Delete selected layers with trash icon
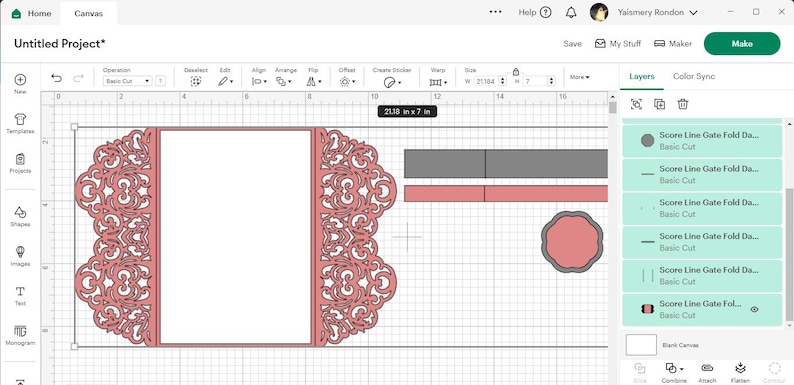Image resolution: width=794 pixels, height=385 pixels. (x=683, y=104)
